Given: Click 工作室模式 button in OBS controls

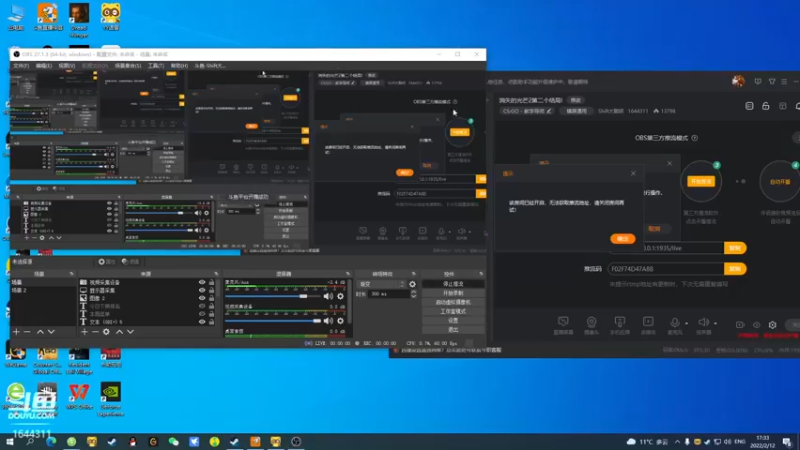Looking at the screenshot, I should [x=453, y=311].
